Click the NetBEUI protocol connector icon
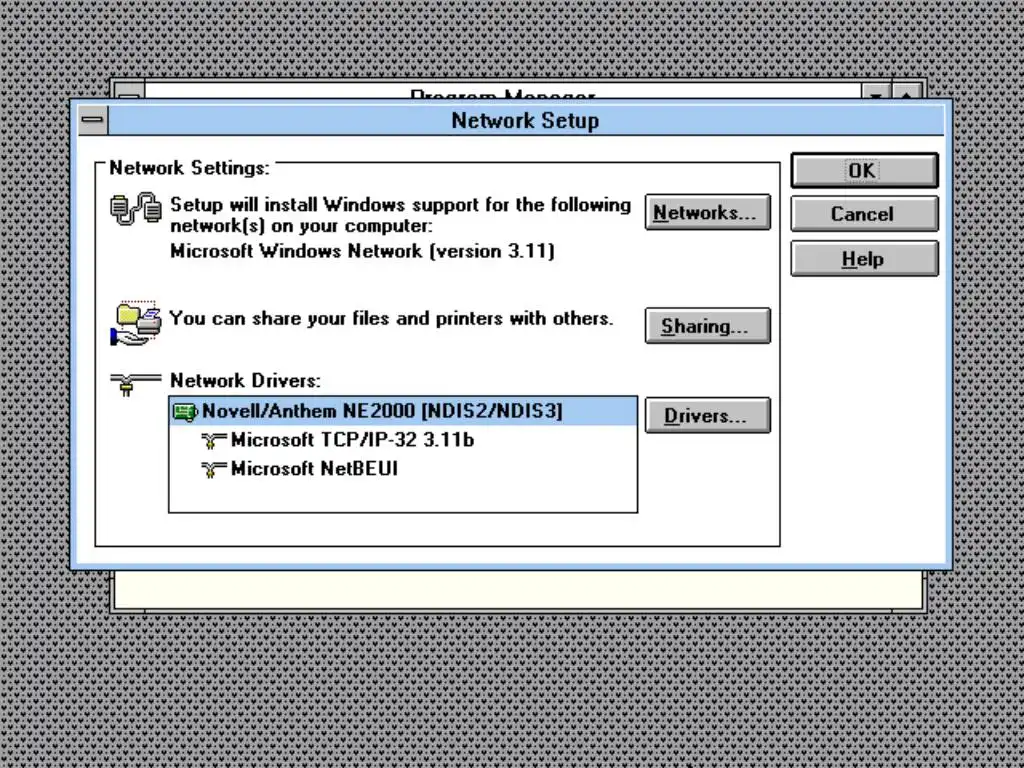Screen dimensions: 1024x768 coord(214,470)
